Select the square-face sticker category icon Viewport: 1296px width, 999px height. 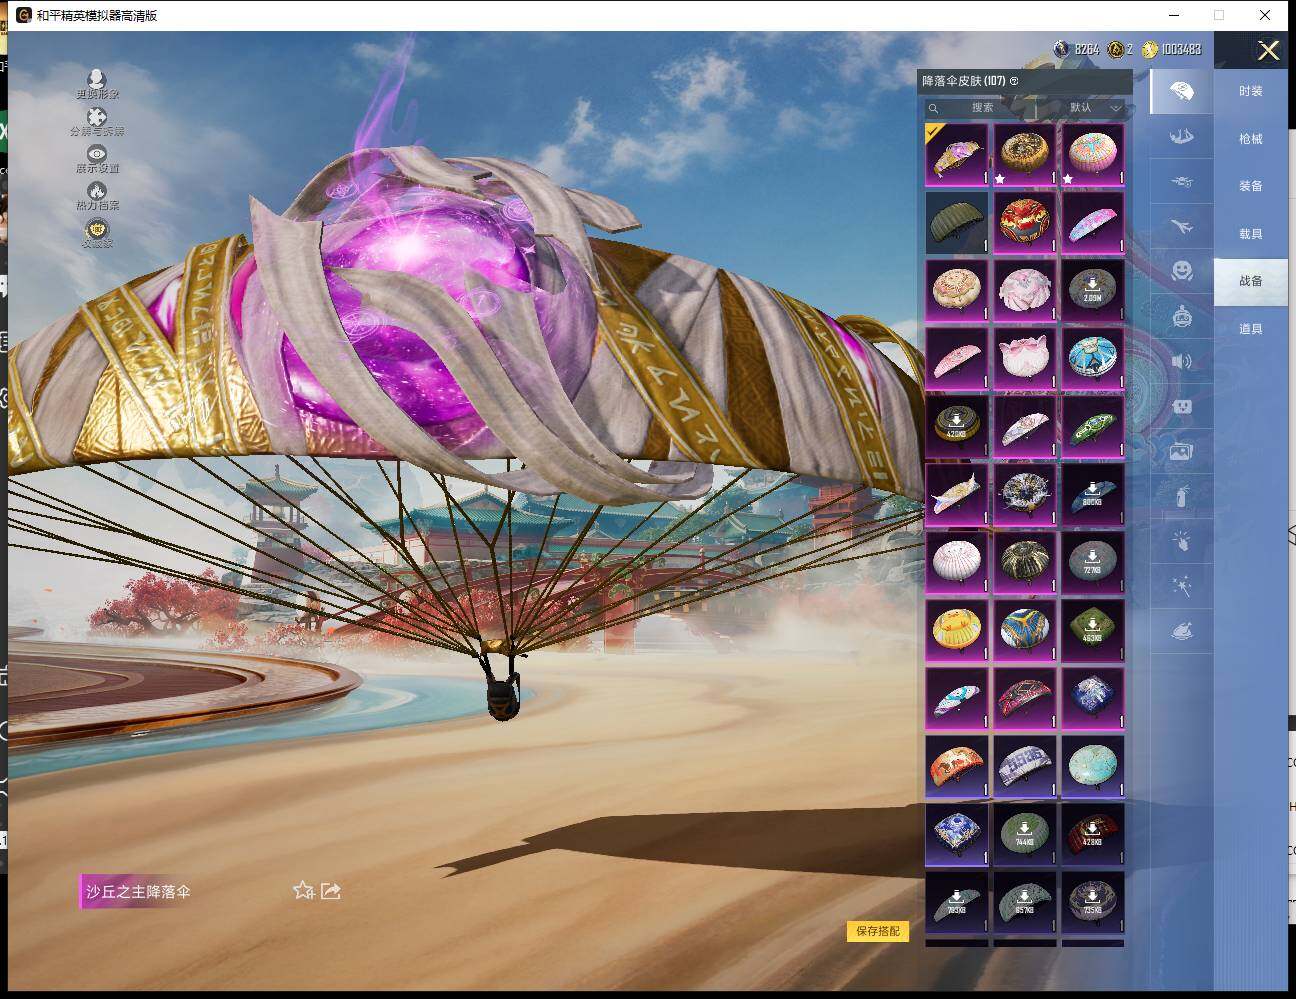pyautogui.click(x=1181, y=407)
